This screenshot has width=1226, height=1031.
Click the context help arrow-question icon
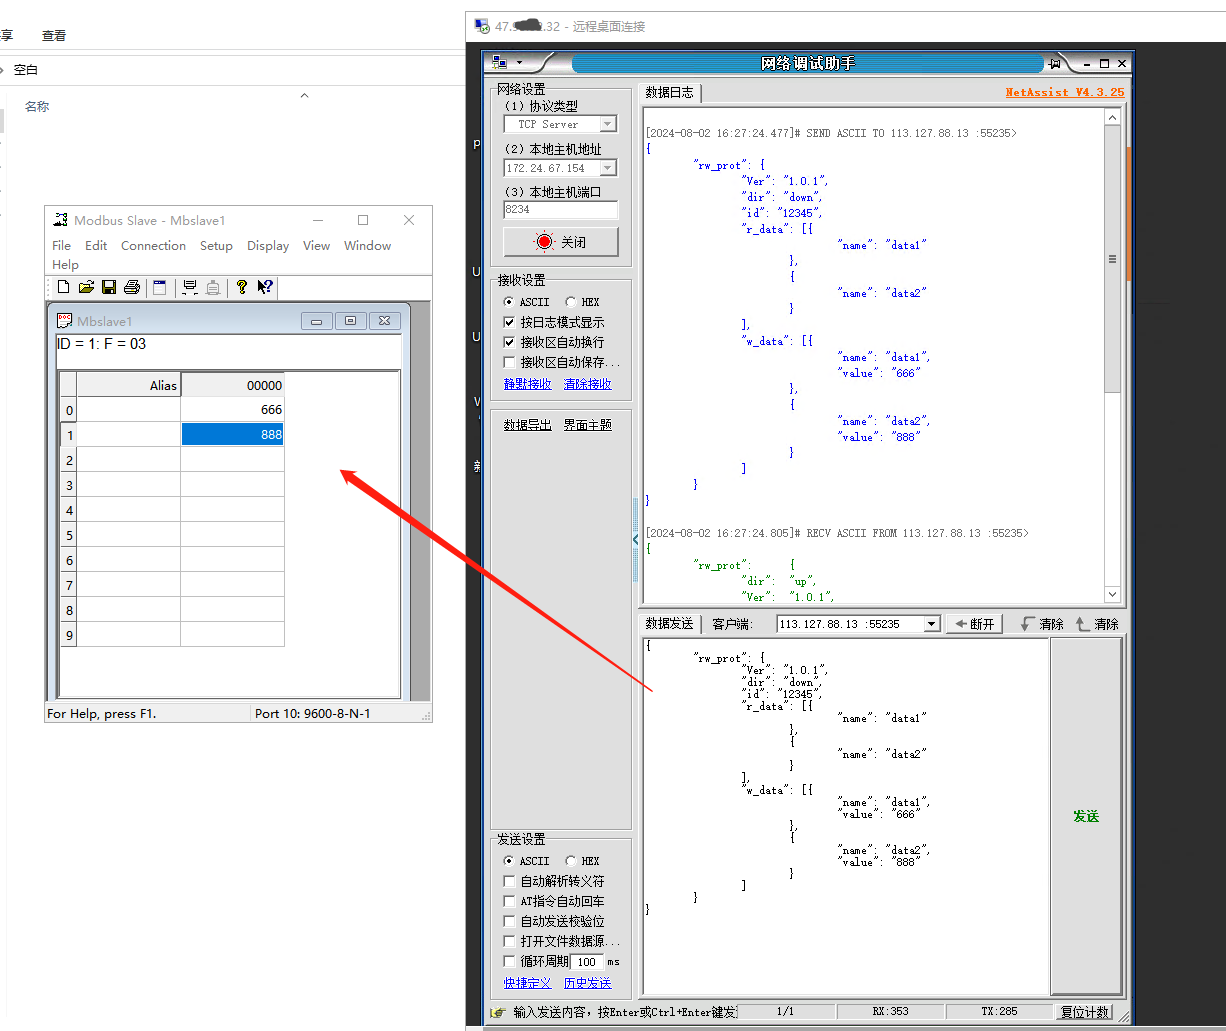pyautogui.click(x=264, y=288)
